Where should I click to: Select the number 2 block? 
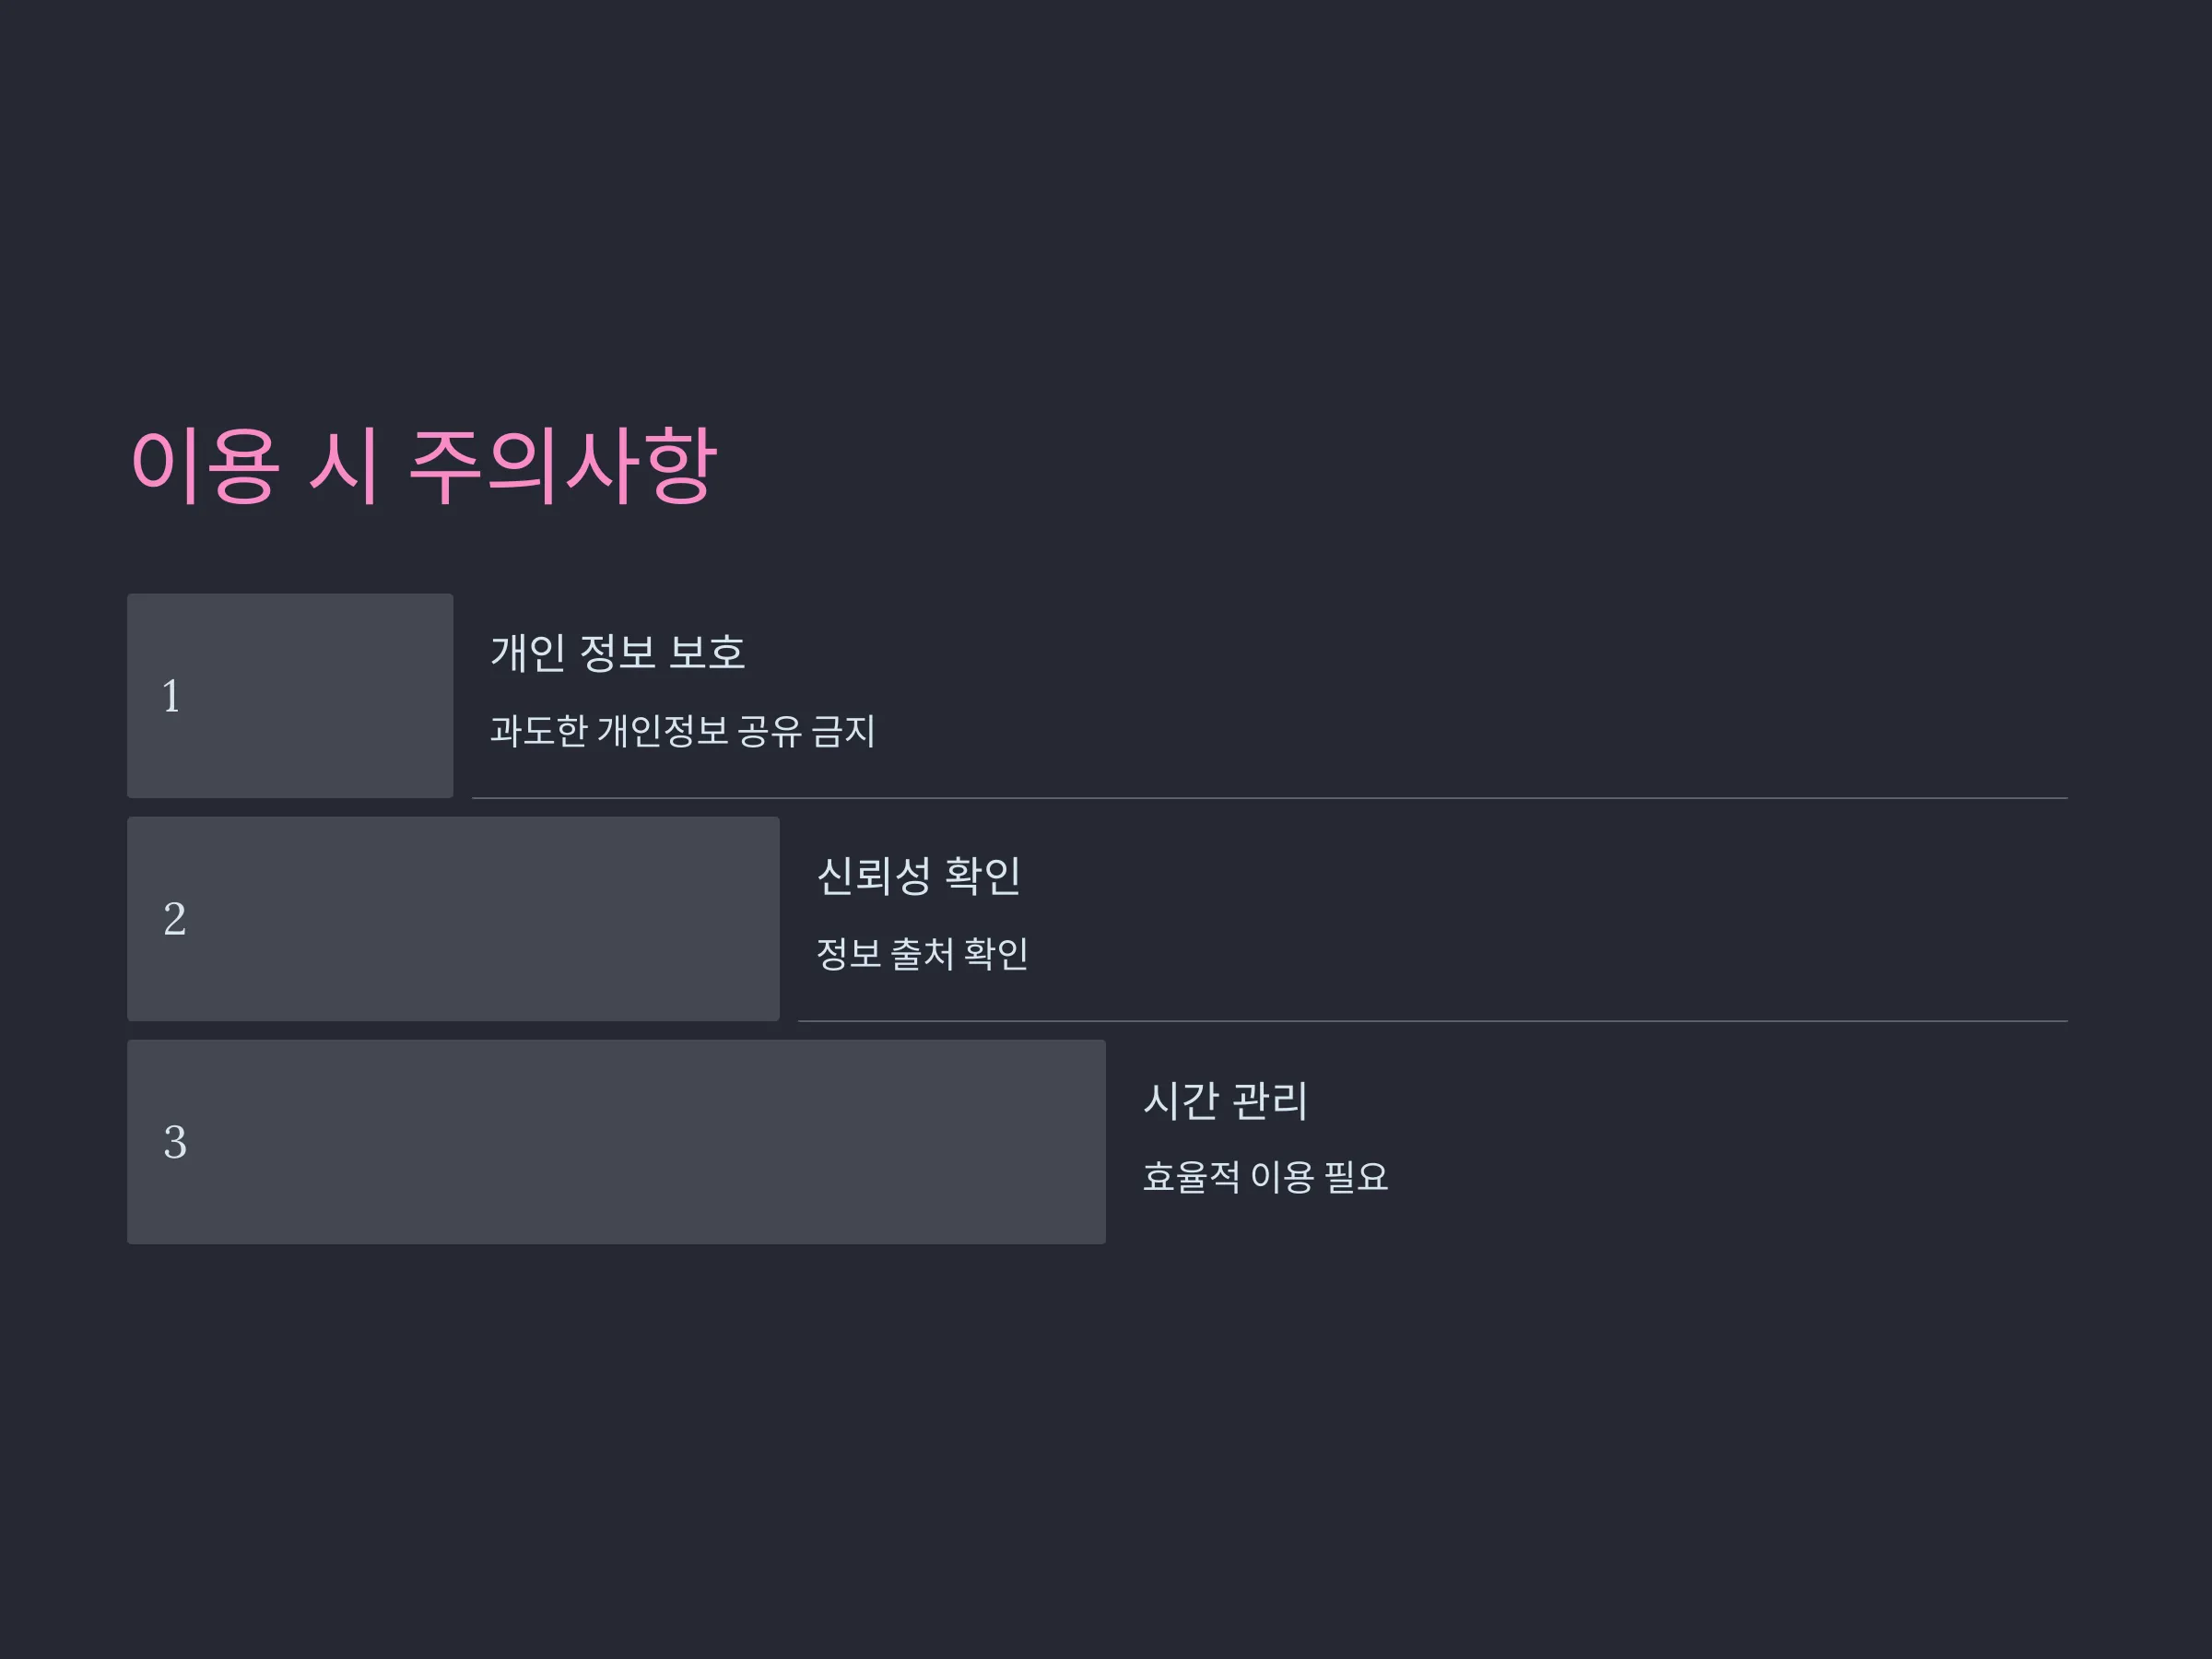click(x=453, y=919)
